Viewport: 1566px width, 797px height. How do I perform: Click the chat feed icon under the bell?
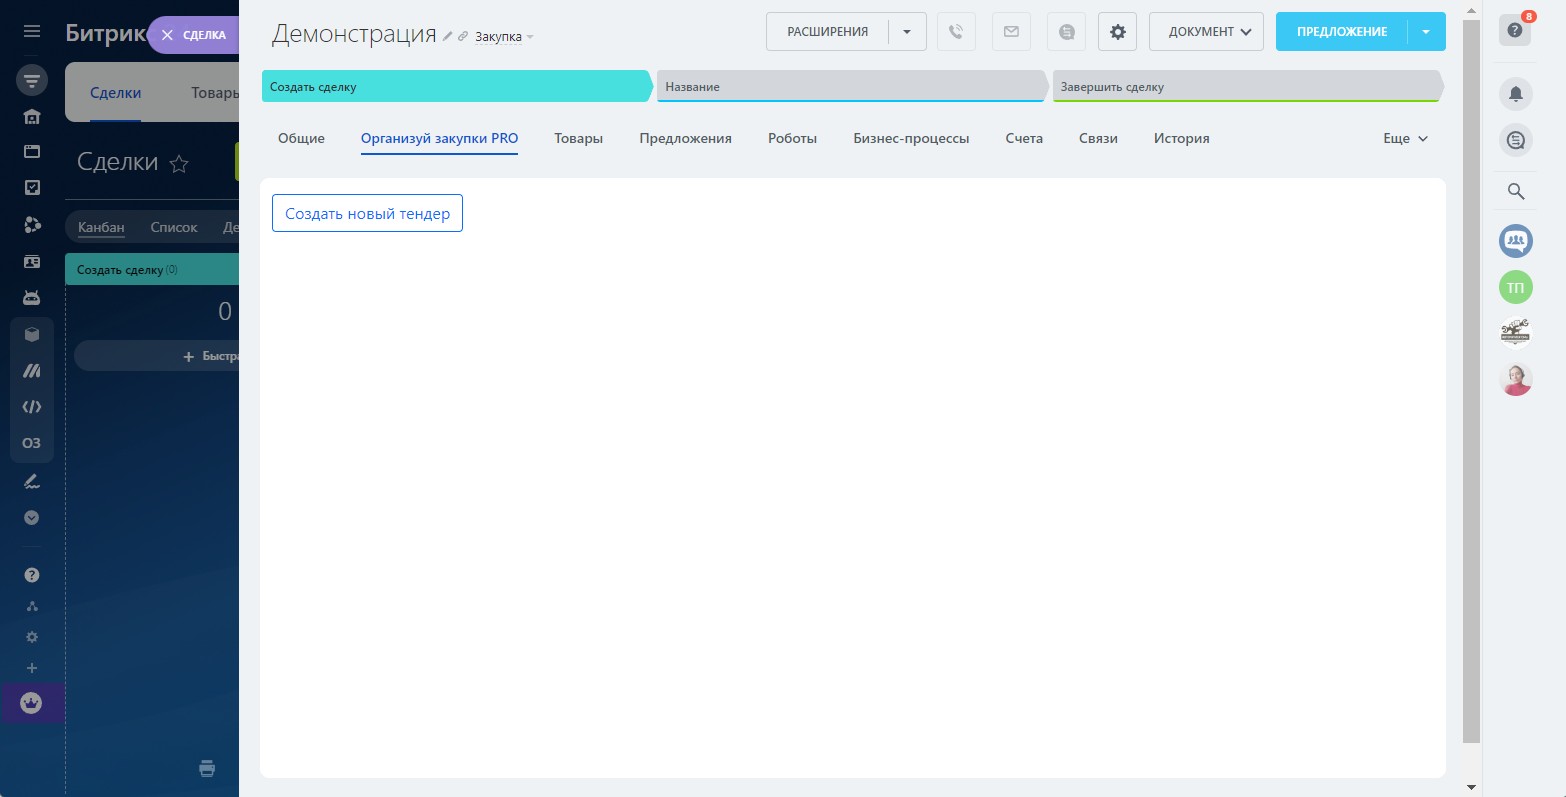[1516, 141]
